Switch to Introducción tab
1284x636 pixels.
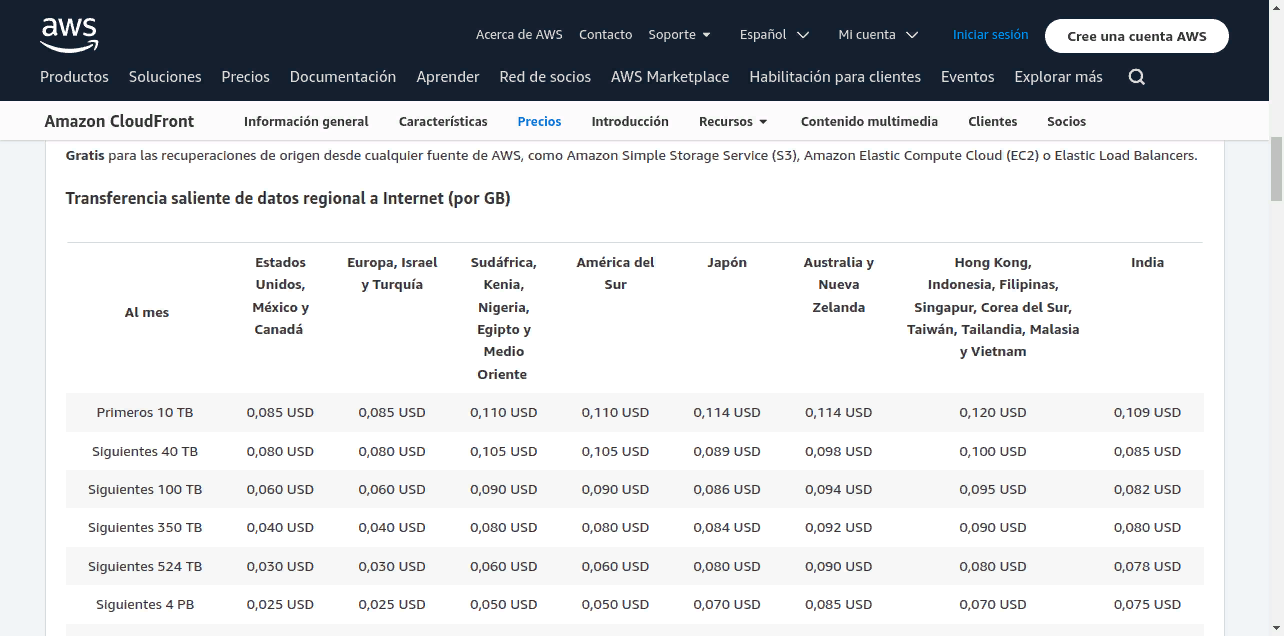[630, 121]
